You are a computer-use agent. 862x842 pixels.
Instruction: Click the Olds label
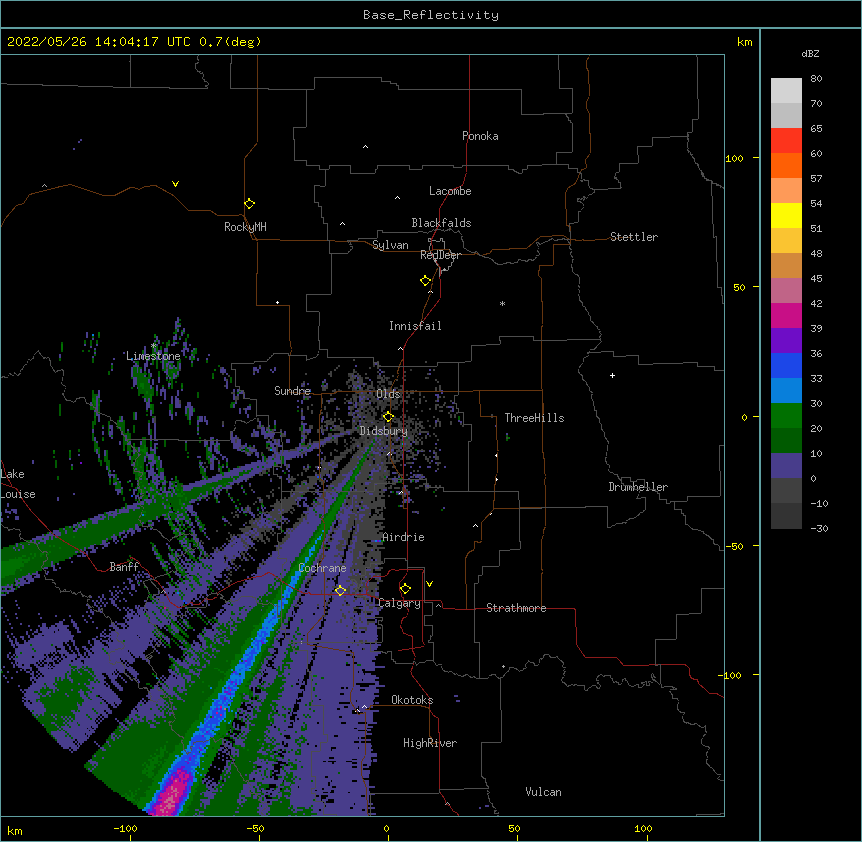(388, 394)
